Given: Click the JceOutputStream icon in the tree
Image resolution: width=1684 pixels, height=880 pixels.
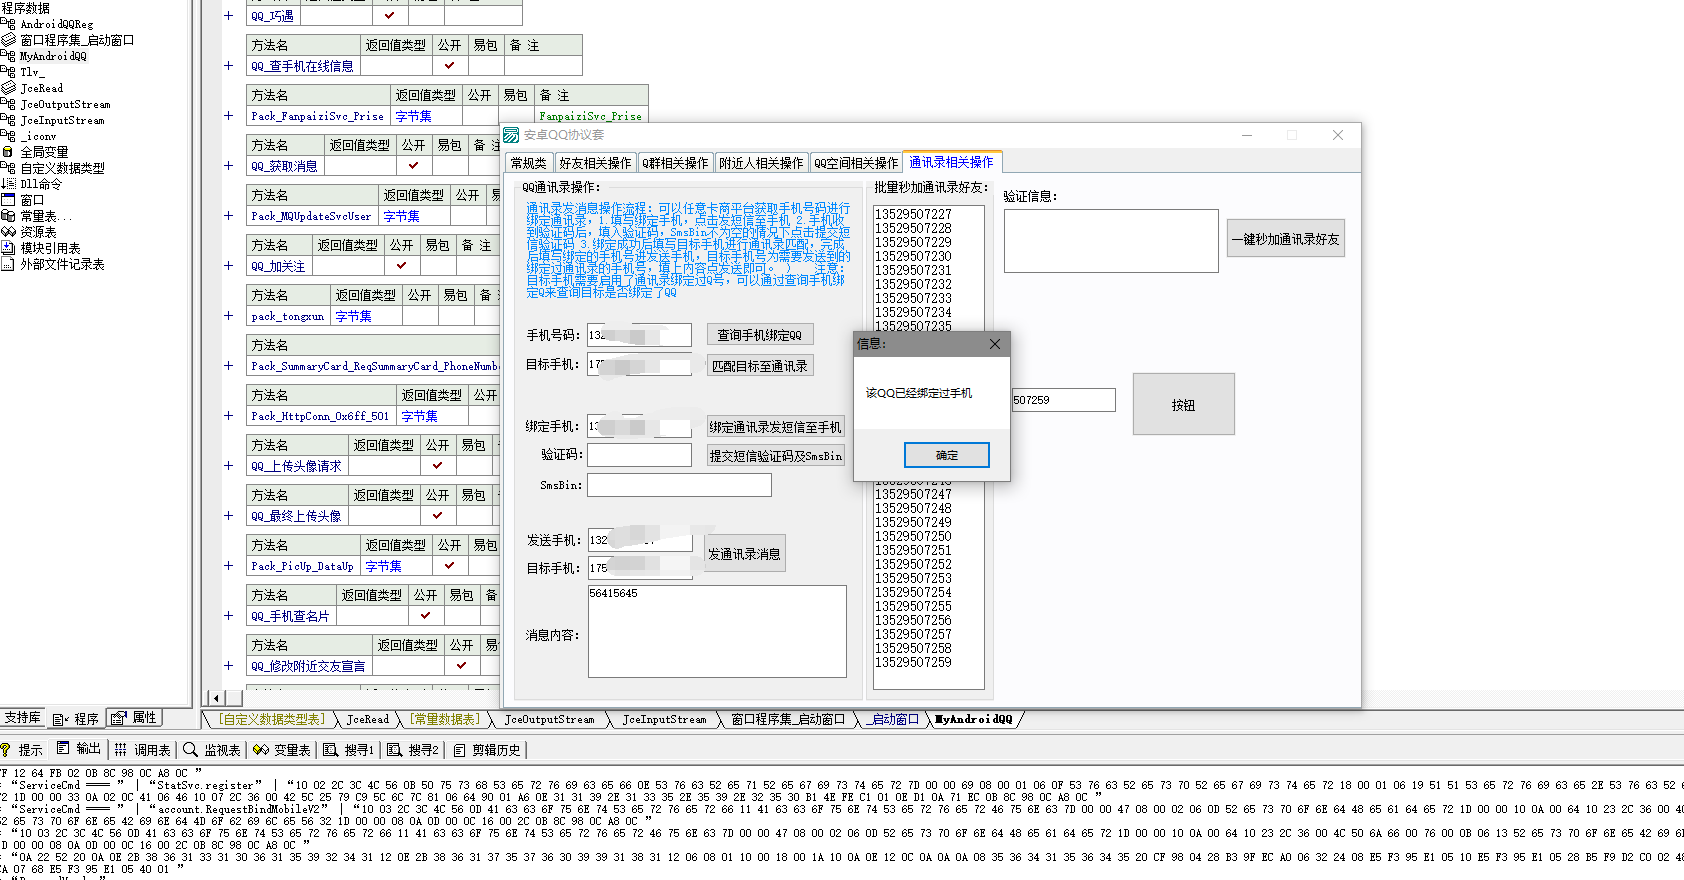Looking at the screenshot, I should click(x=8, y=104).
